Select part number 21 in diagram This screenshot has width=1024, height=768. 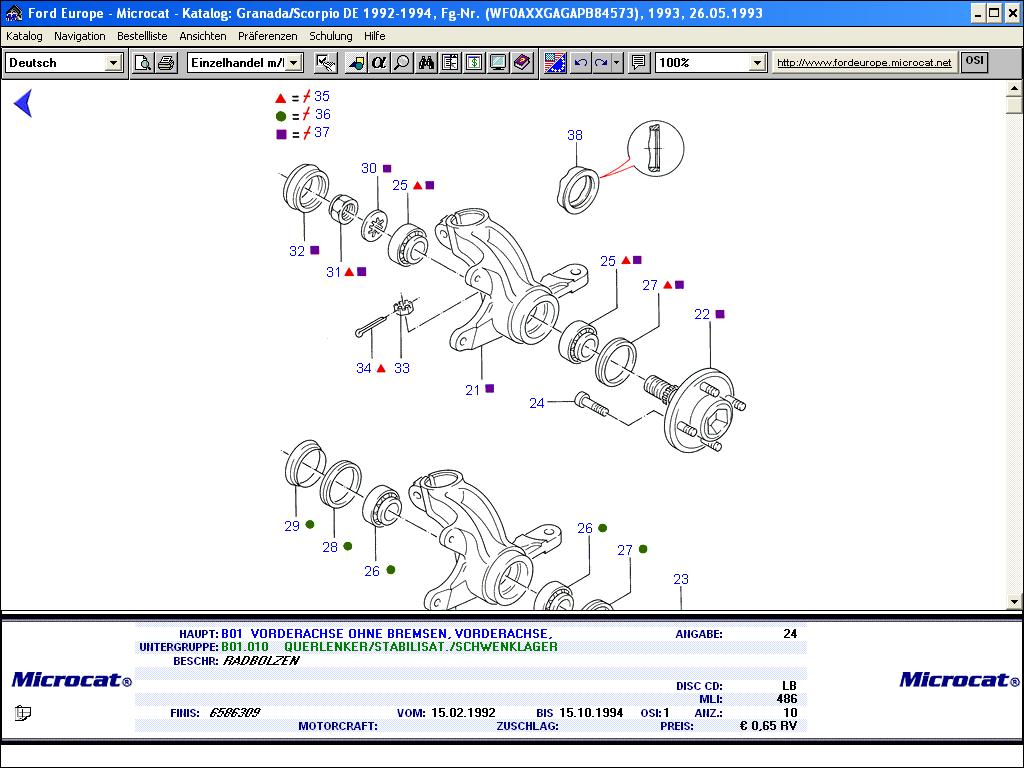tap(473, 391)
